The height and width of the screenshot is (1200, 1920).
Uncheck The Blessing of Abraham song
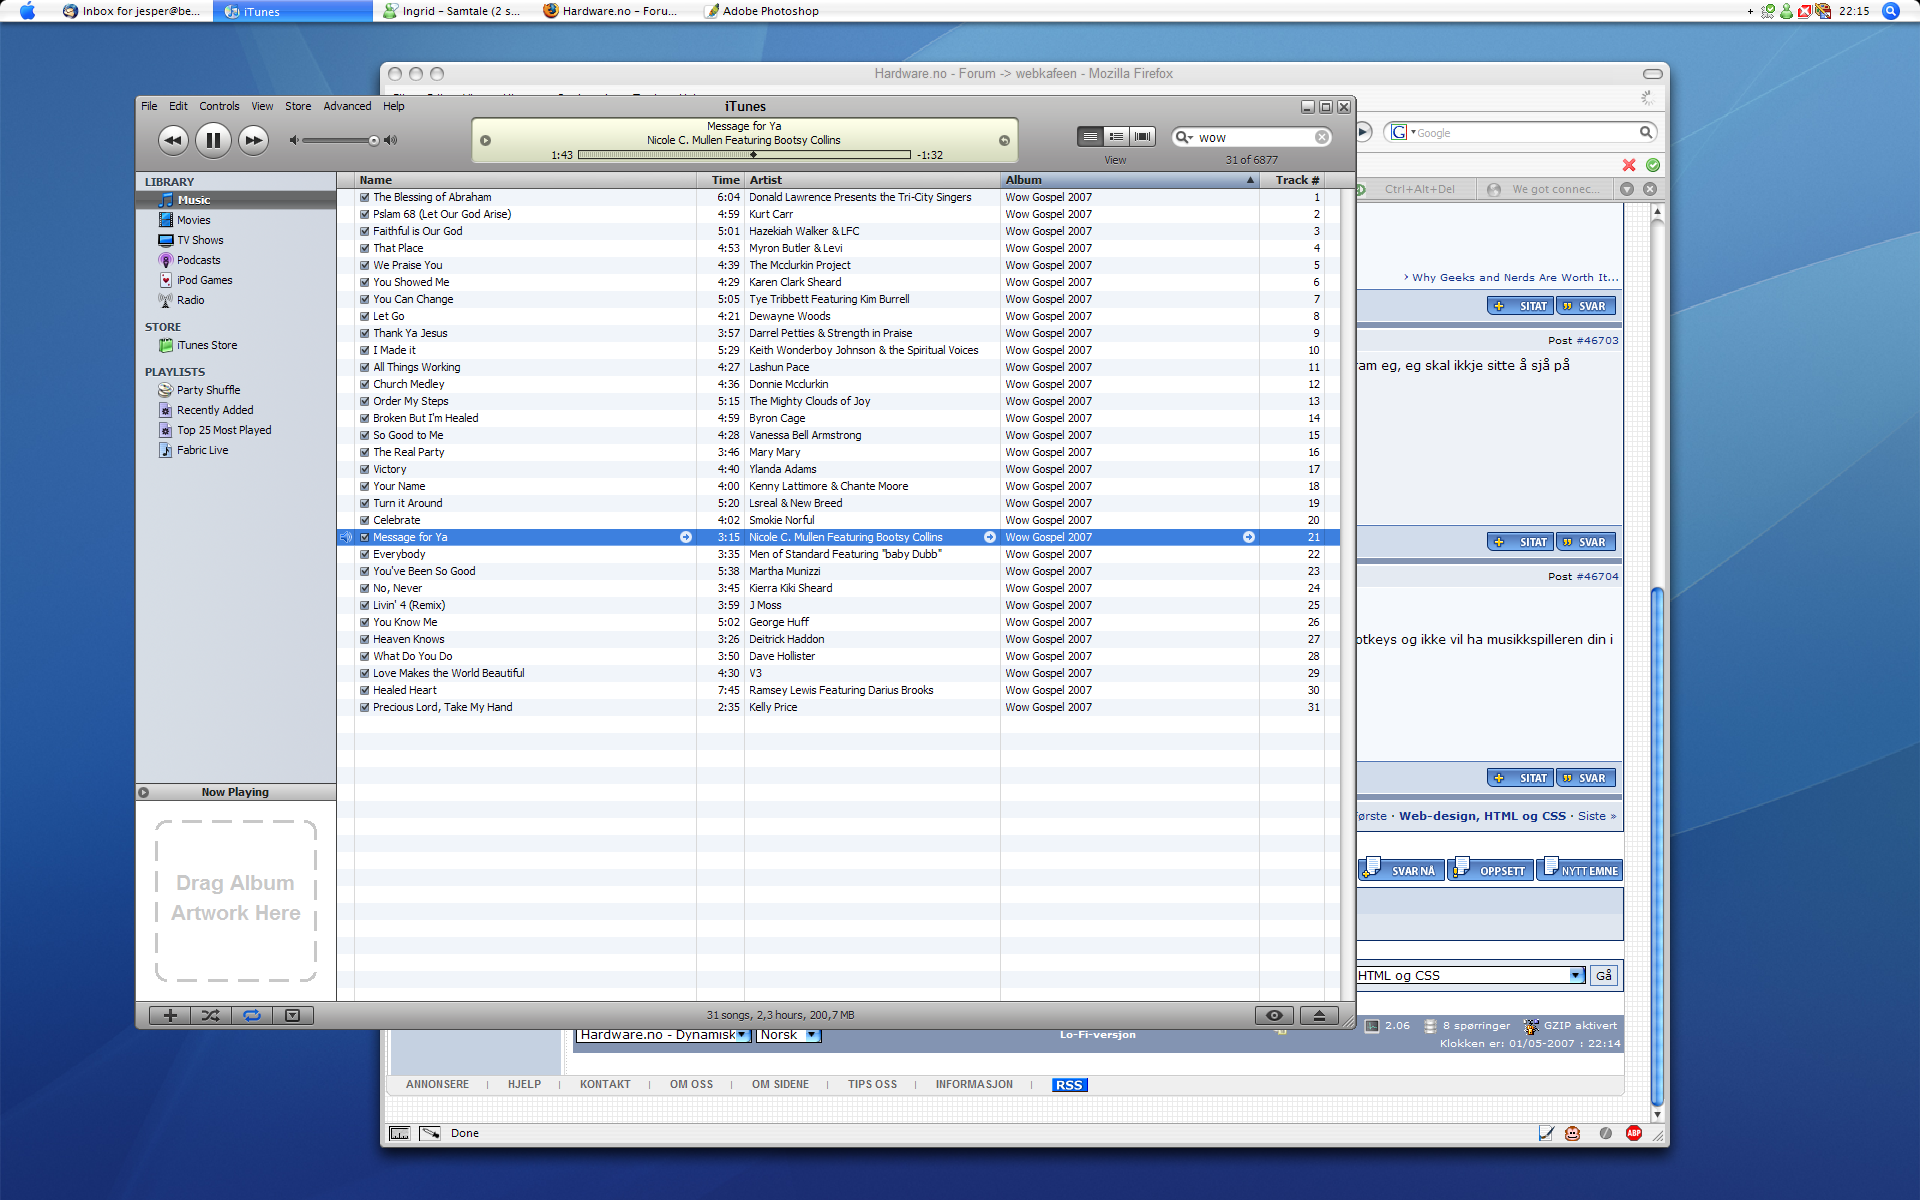click(x=365, y=198)
